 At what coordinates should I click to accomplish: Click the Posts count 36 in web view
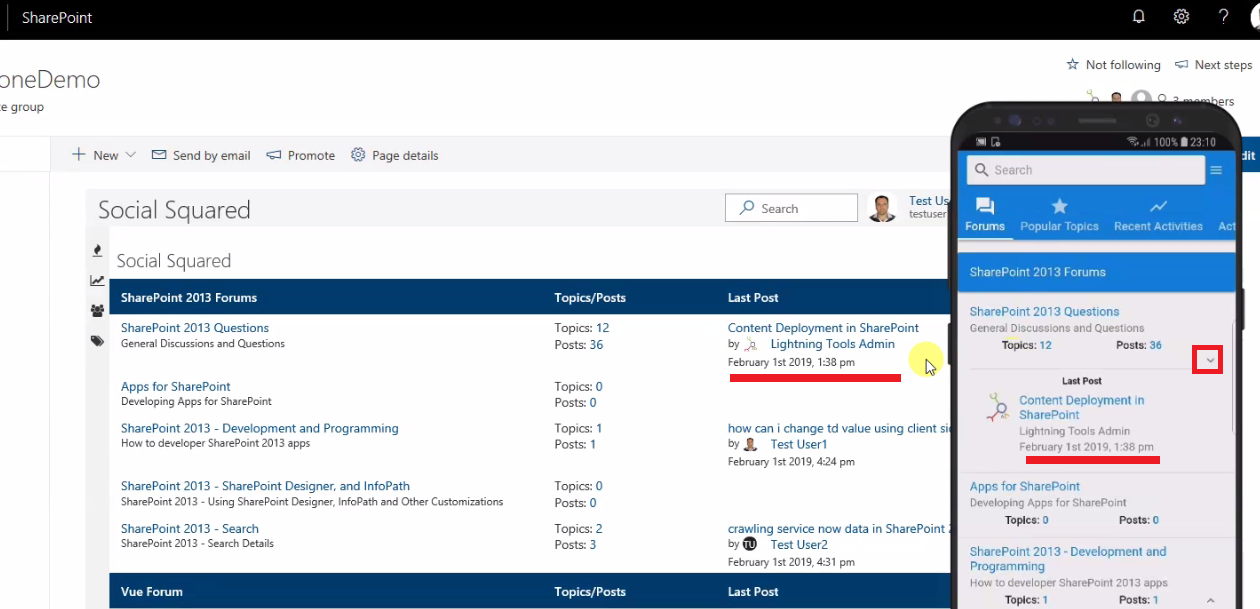pyautogui.click(x=596, y=345)
